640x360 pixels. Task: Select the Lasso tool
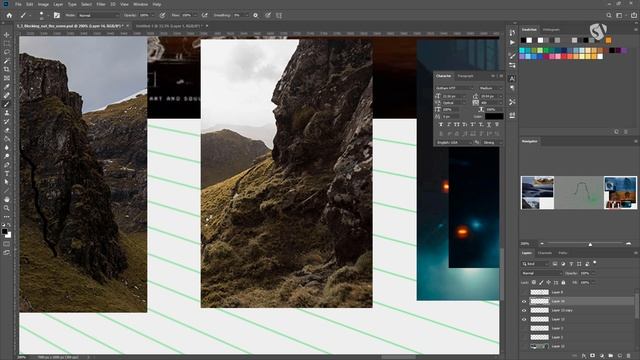7,52
